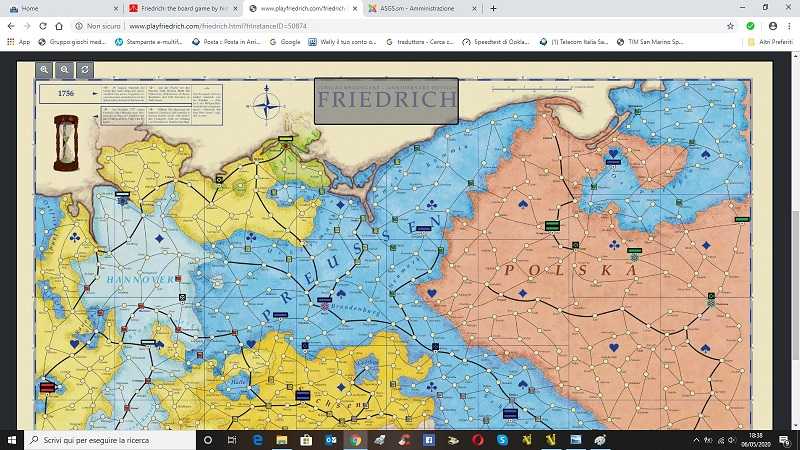This screenshot has height=450, width=800.
Task: Open the Google bookmark
Action: coord(285,42)
